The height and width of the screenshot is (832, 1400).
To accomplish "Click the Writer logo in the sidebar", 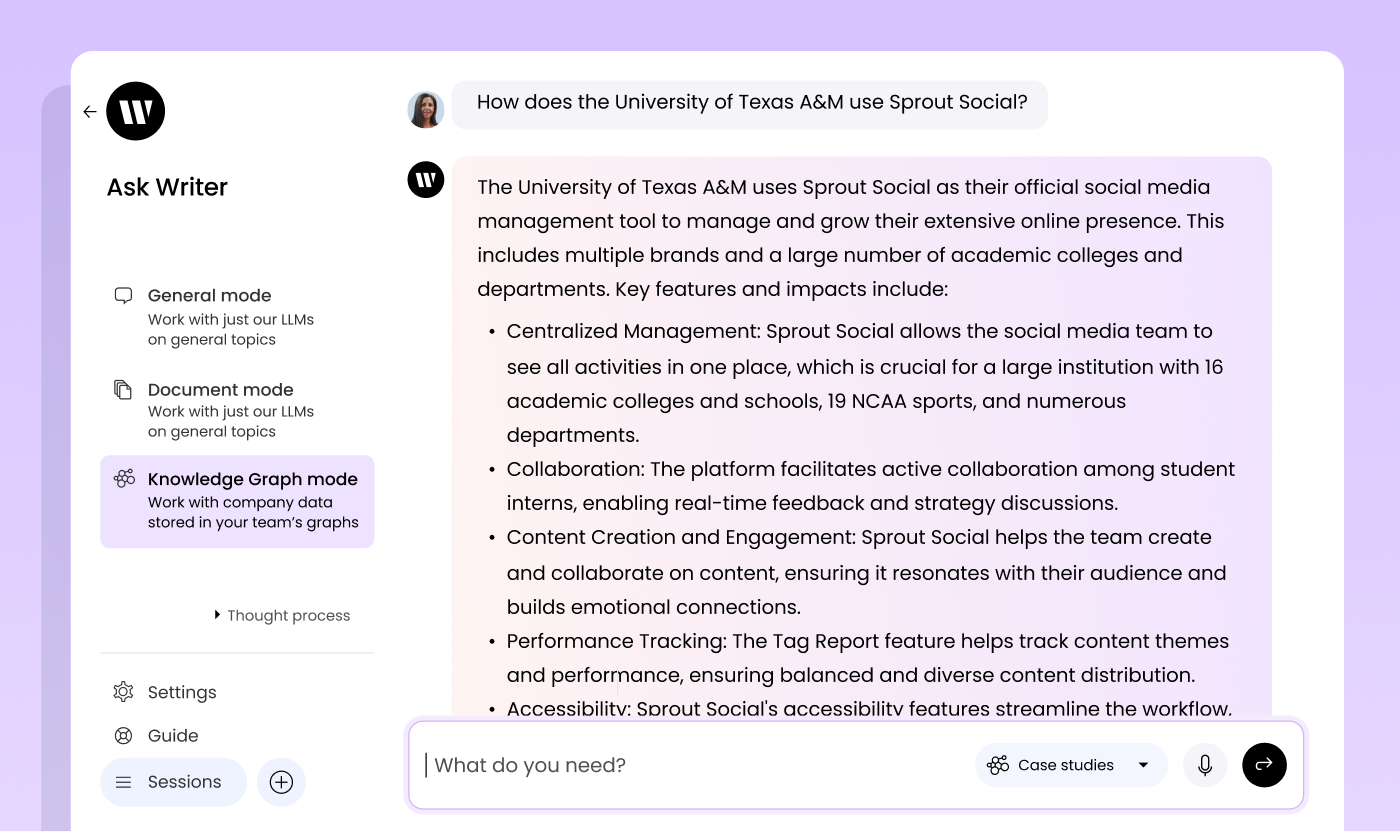I will (136, 111).
